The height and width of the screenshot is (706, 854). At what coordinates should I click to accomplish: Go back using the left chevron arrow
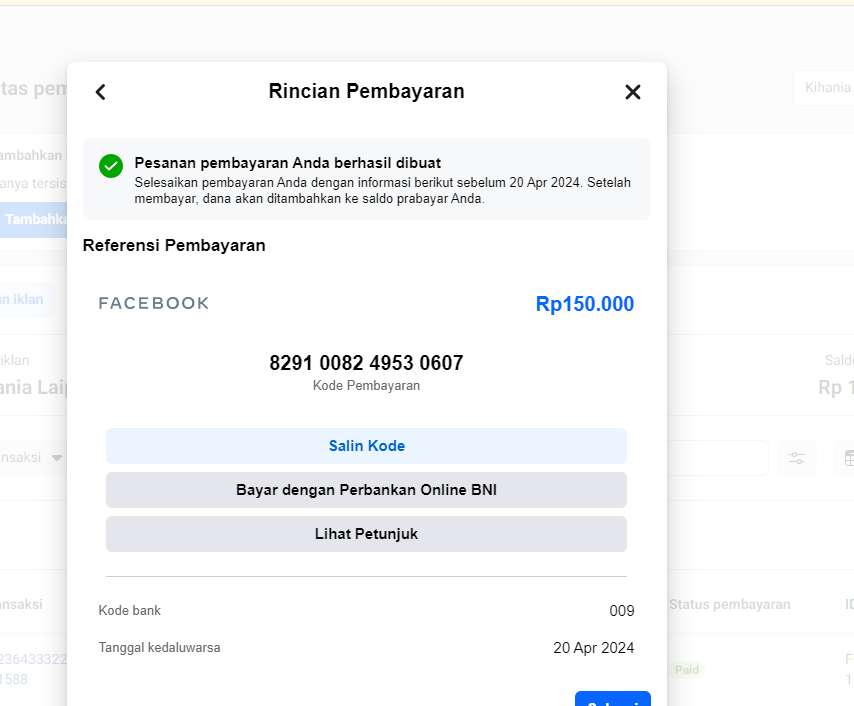101,92
